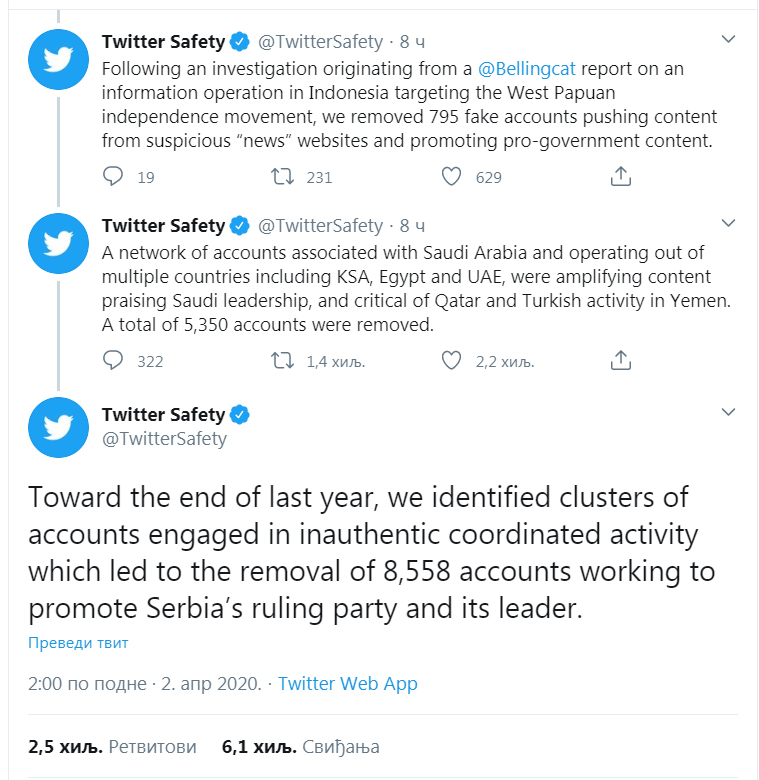Reply to the Saudi Arabia network tweet
759x780 pixels.
[113, 361]
